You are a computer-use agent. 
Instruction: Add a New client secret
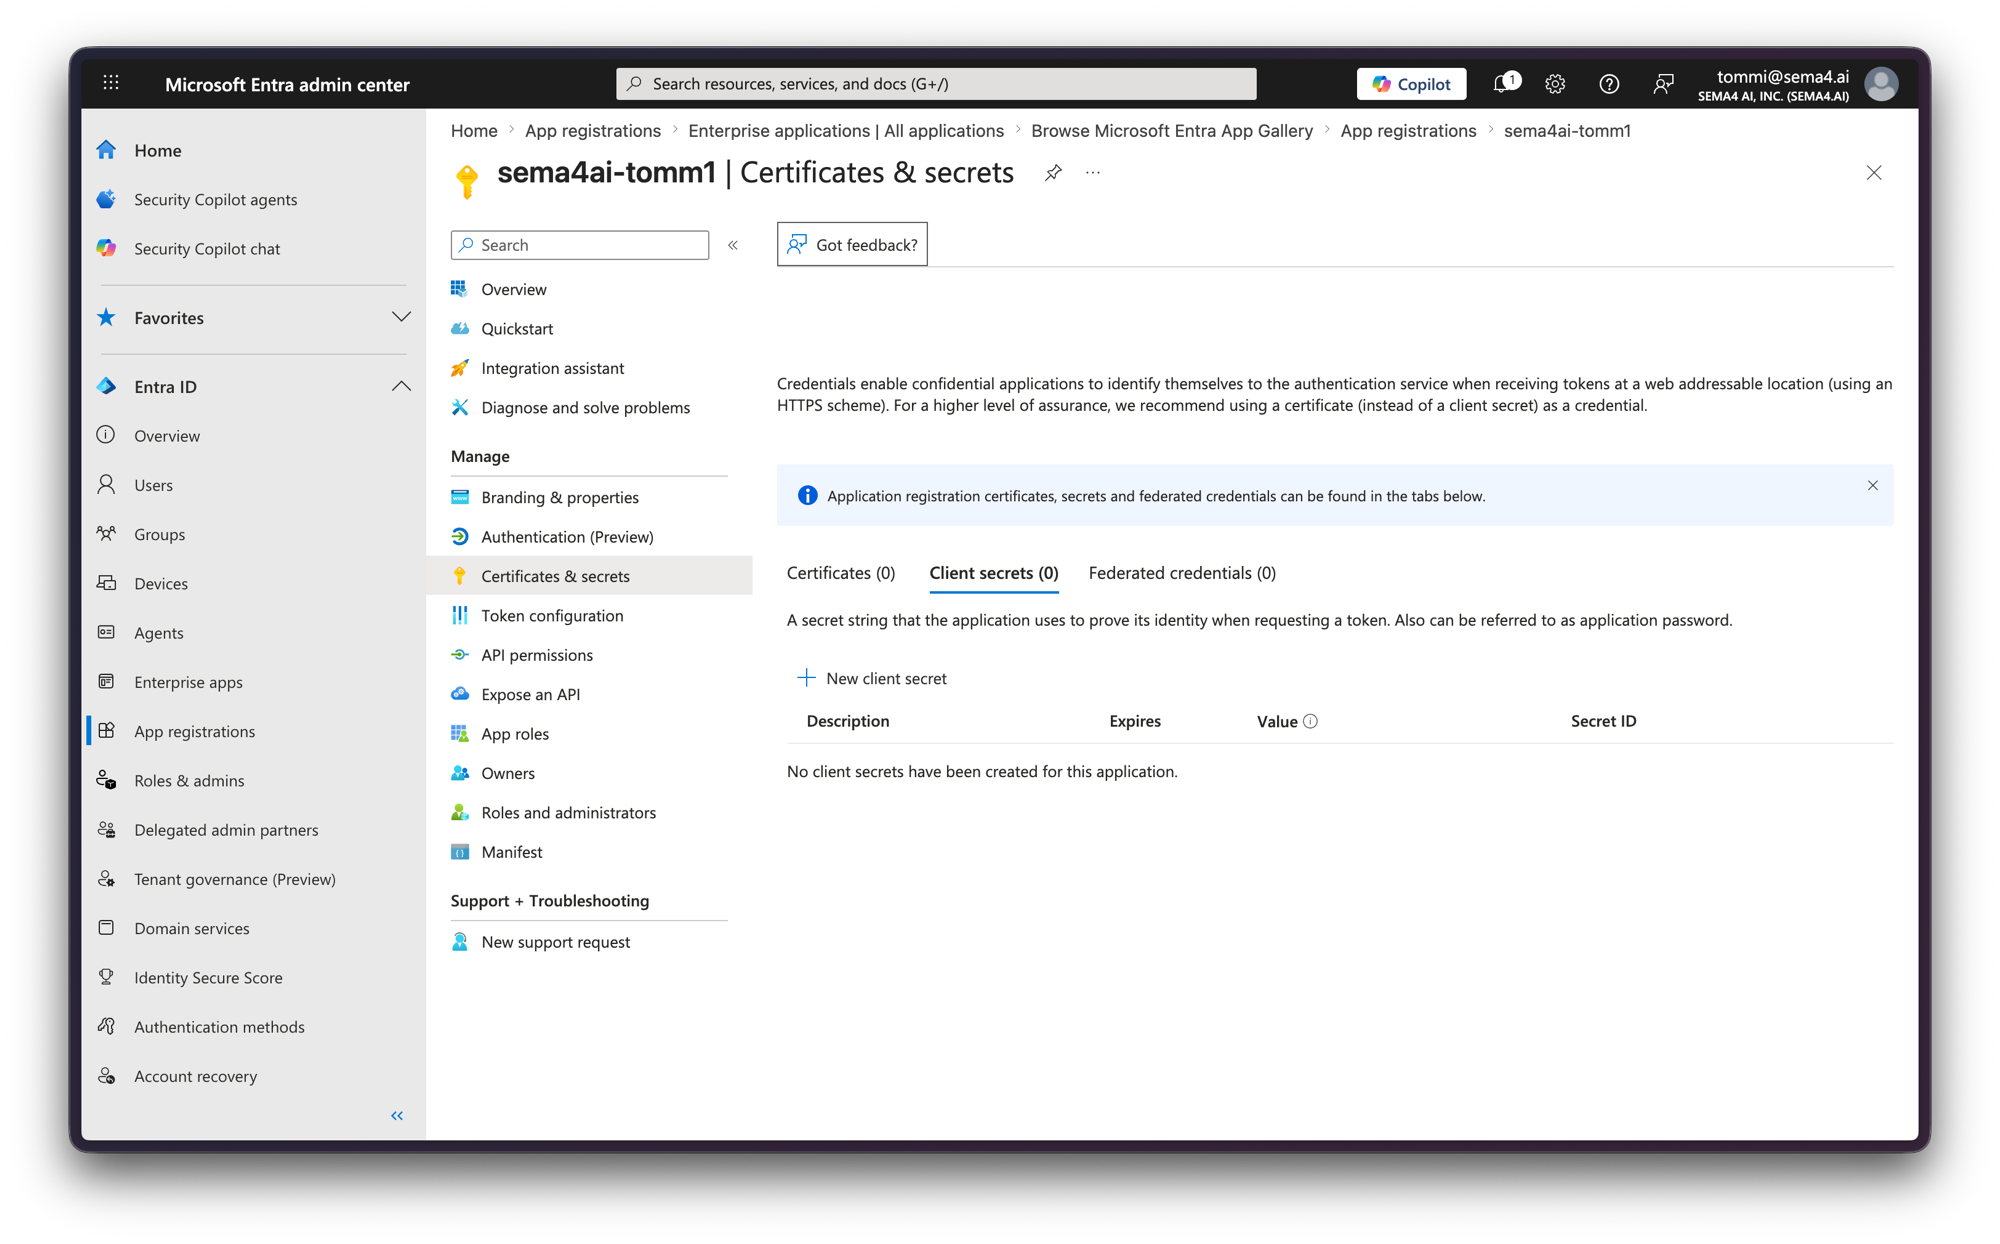point(872,678)
